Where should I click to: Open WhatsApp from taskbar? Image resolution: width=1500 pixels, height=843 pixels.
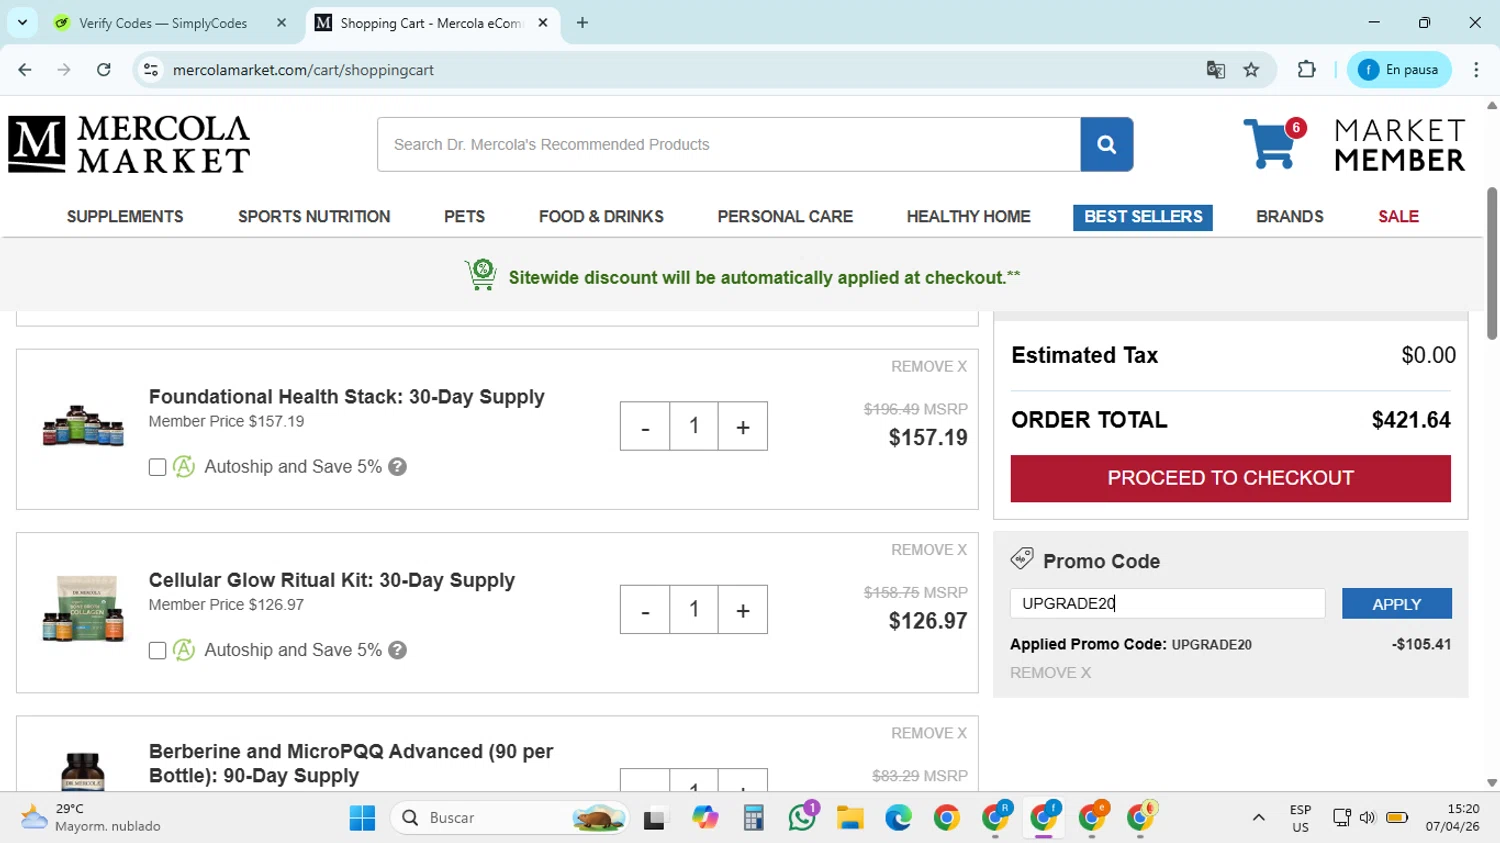[x=802, y=818]
